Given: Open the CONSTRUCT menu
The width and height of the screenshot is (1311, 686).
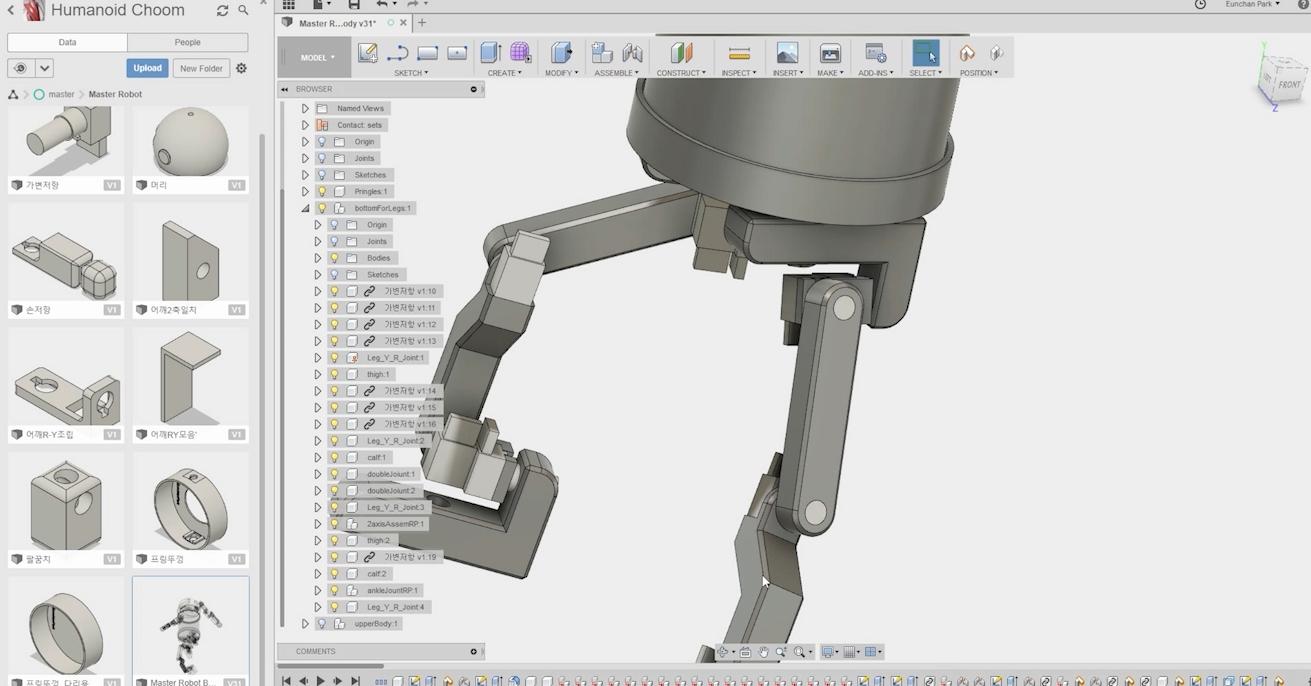Looking at the screenshot, I should click(x=681, y=73).
